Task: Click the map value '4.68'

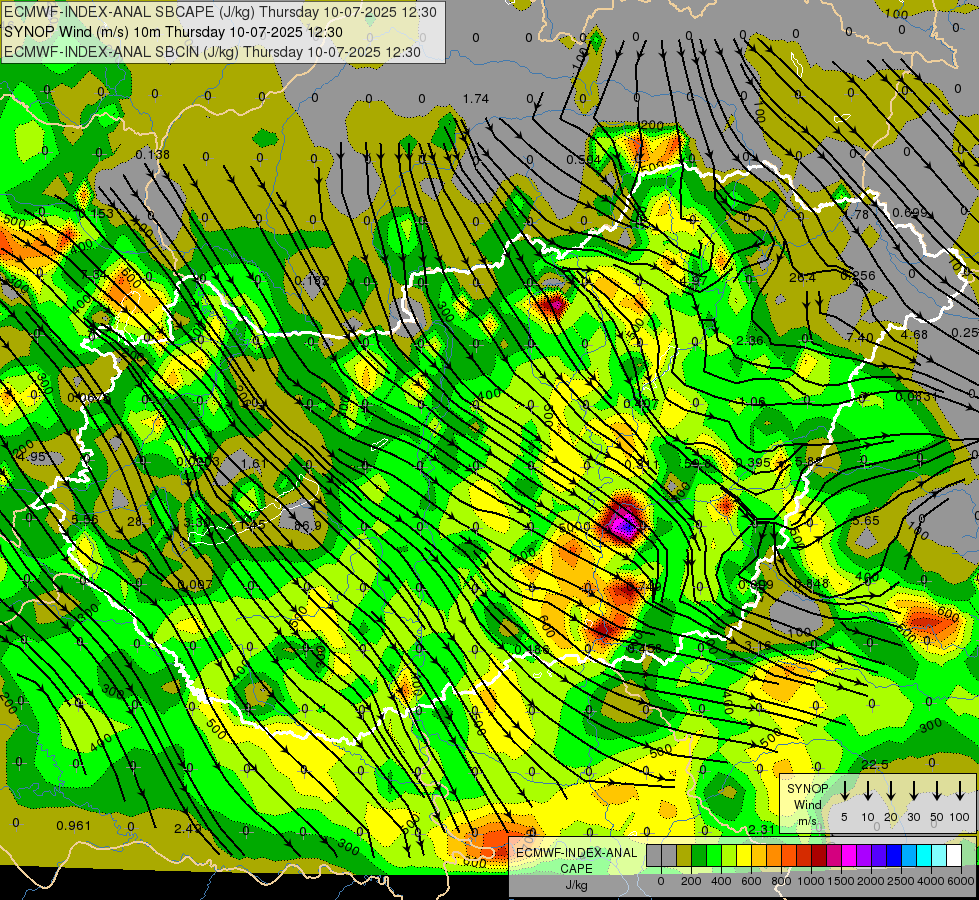Action: [914, 334]
